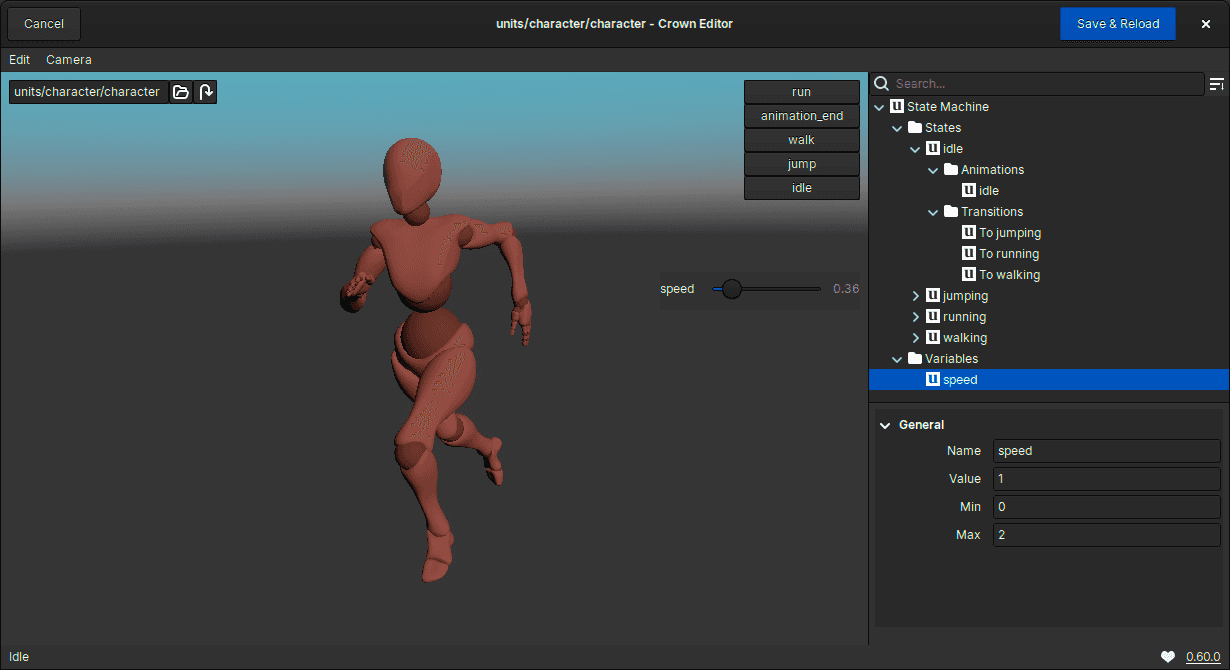Collapse the Transitions folder
This screenshot has height=670, width=1230.
[x=933, y=212]
